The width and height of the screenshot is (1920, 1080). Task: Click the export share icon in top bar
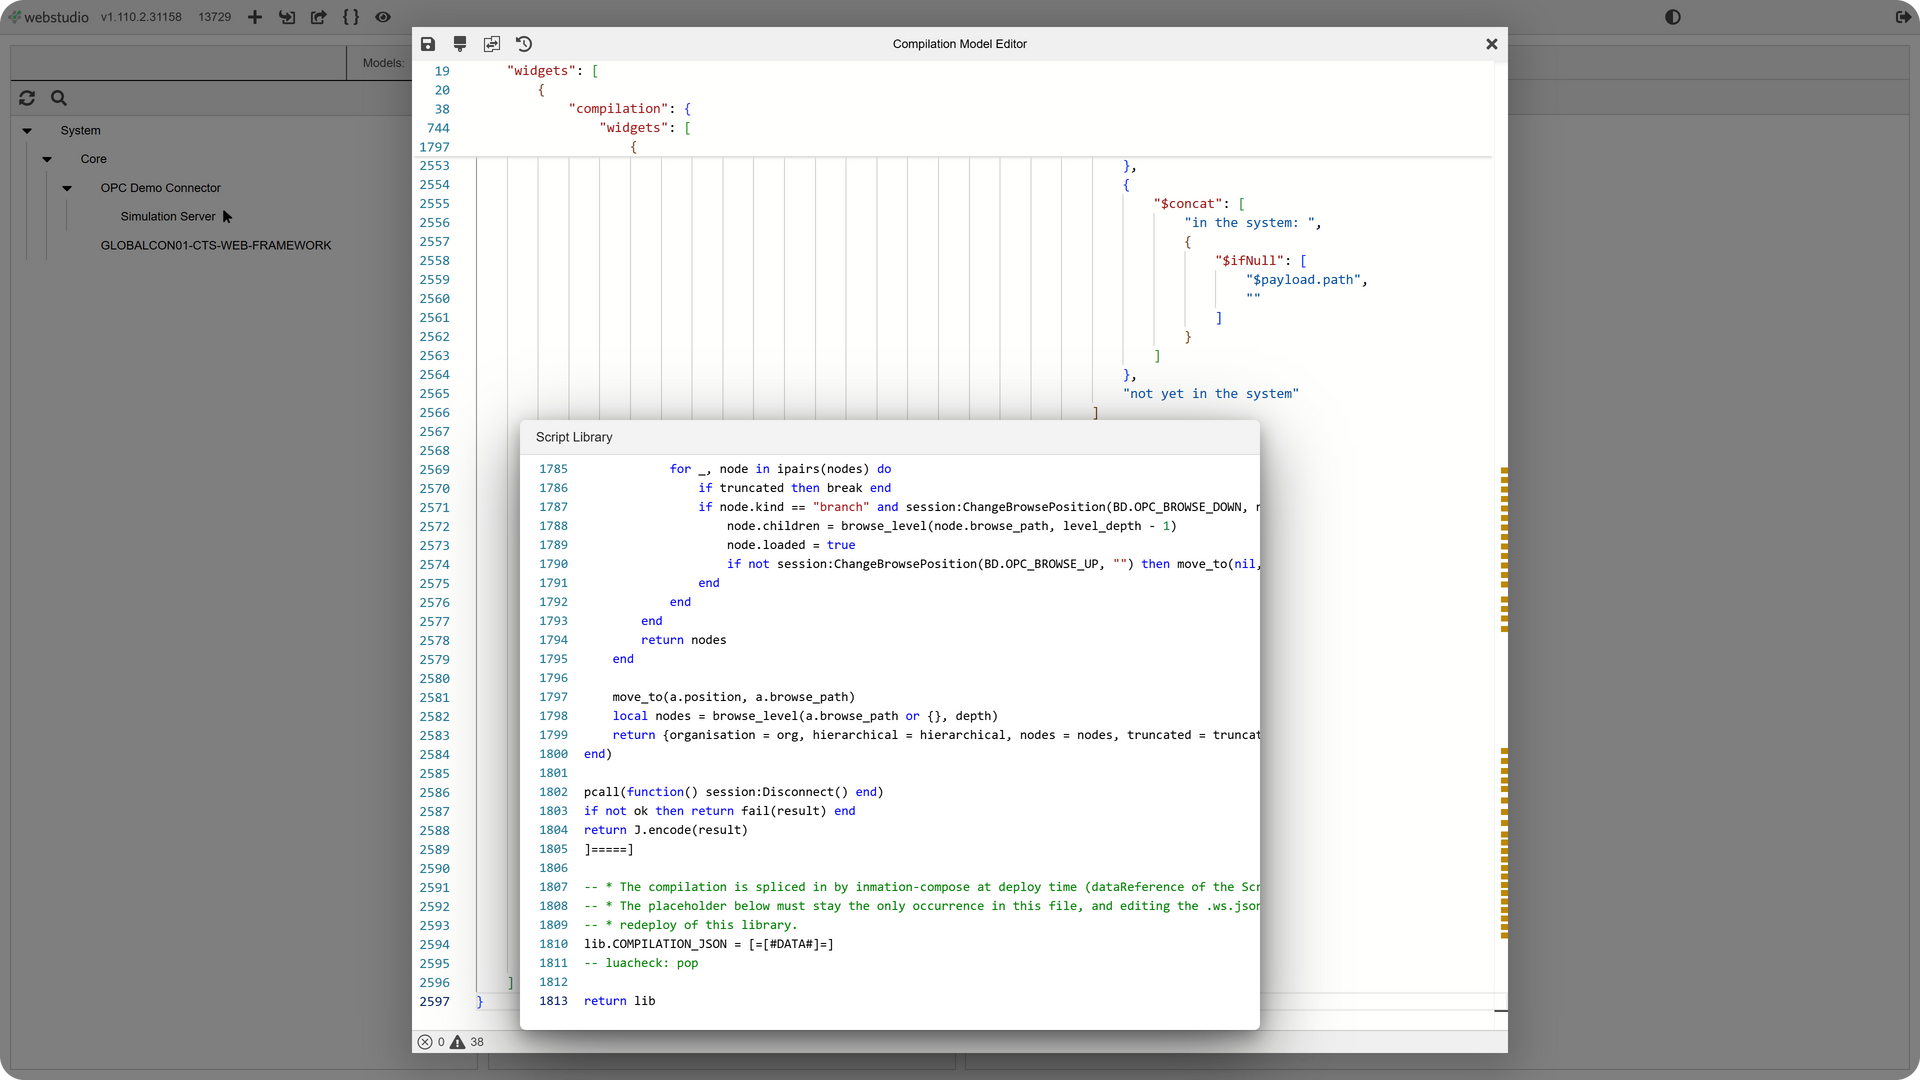coord(319,17)
